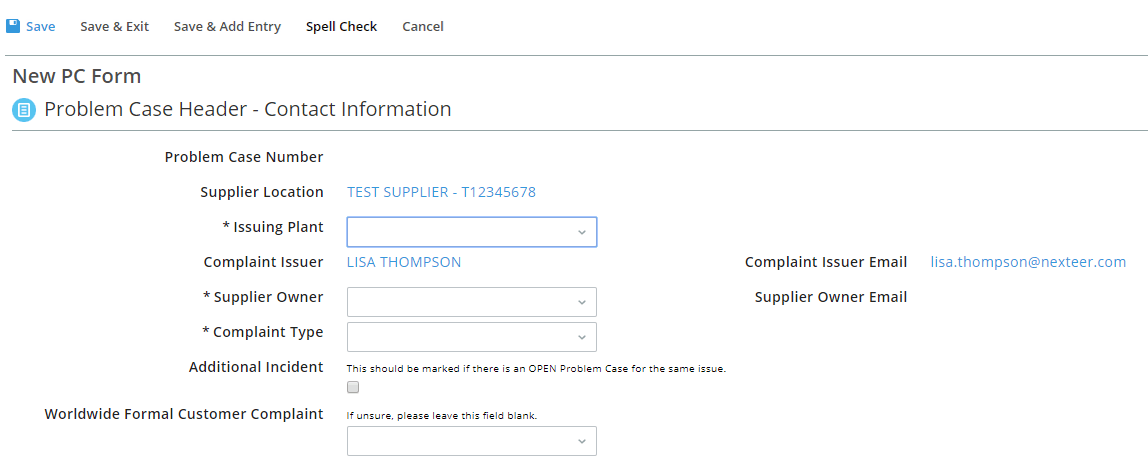Screen dimensions: 1148x473
Task: Choose Save & Exit in toolbar
Action: pyautogui.click(x=114, y=26)
